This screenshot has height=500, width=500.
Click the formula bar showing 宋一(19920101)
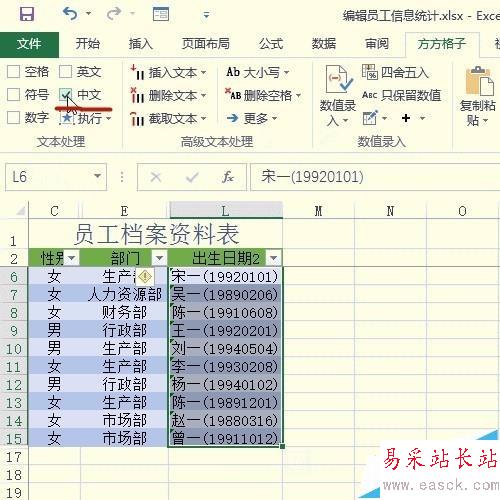pos(375,177)
